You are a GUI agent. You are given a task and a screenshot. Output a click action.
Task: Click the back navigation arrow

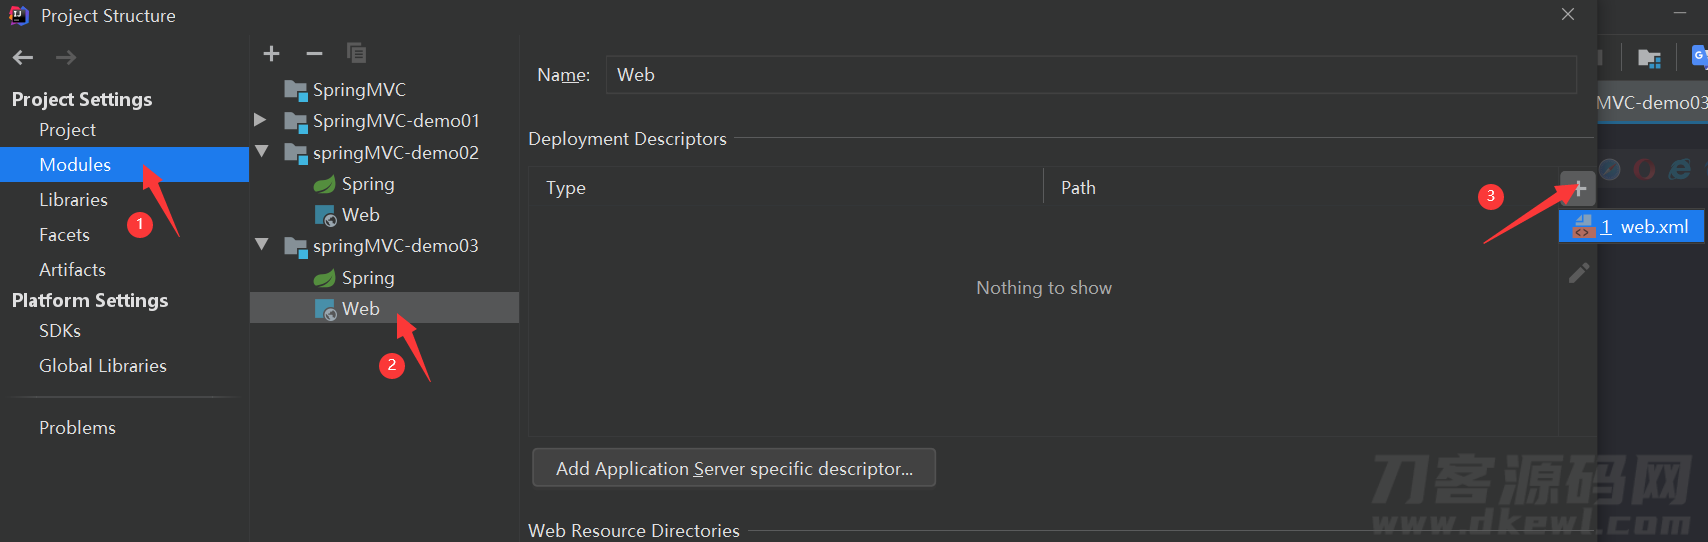(x=23, y=58)
